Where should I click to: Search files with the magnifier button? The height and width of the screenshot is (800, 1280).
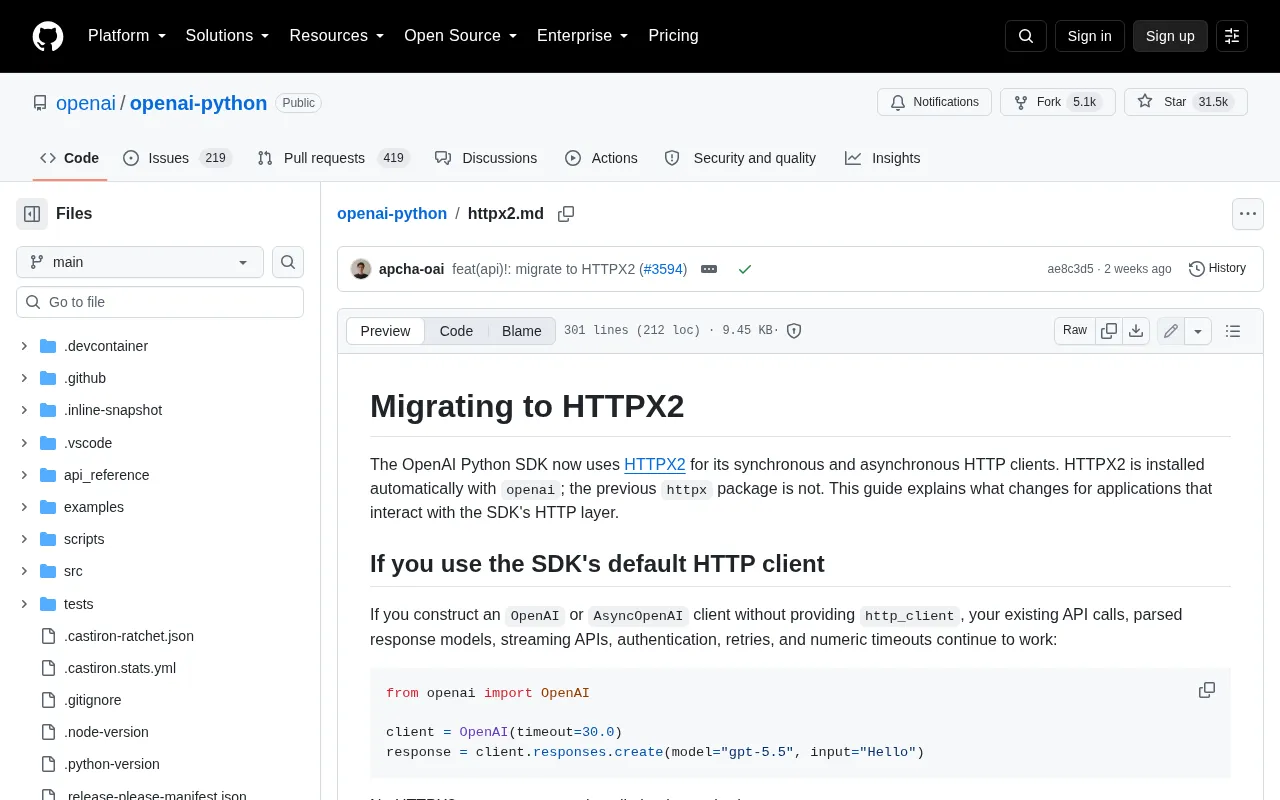288,262
